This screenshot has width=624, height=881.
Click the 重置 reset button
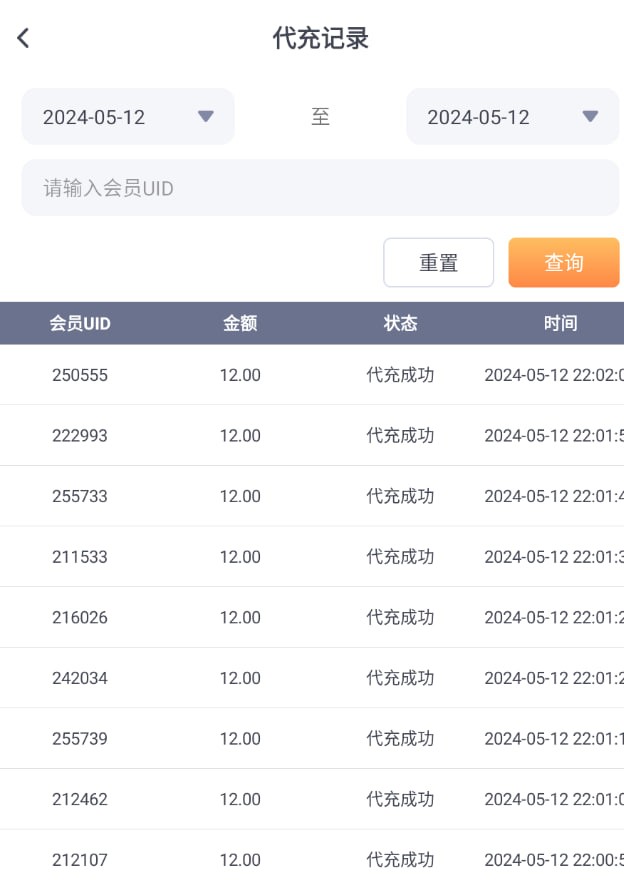438,263
